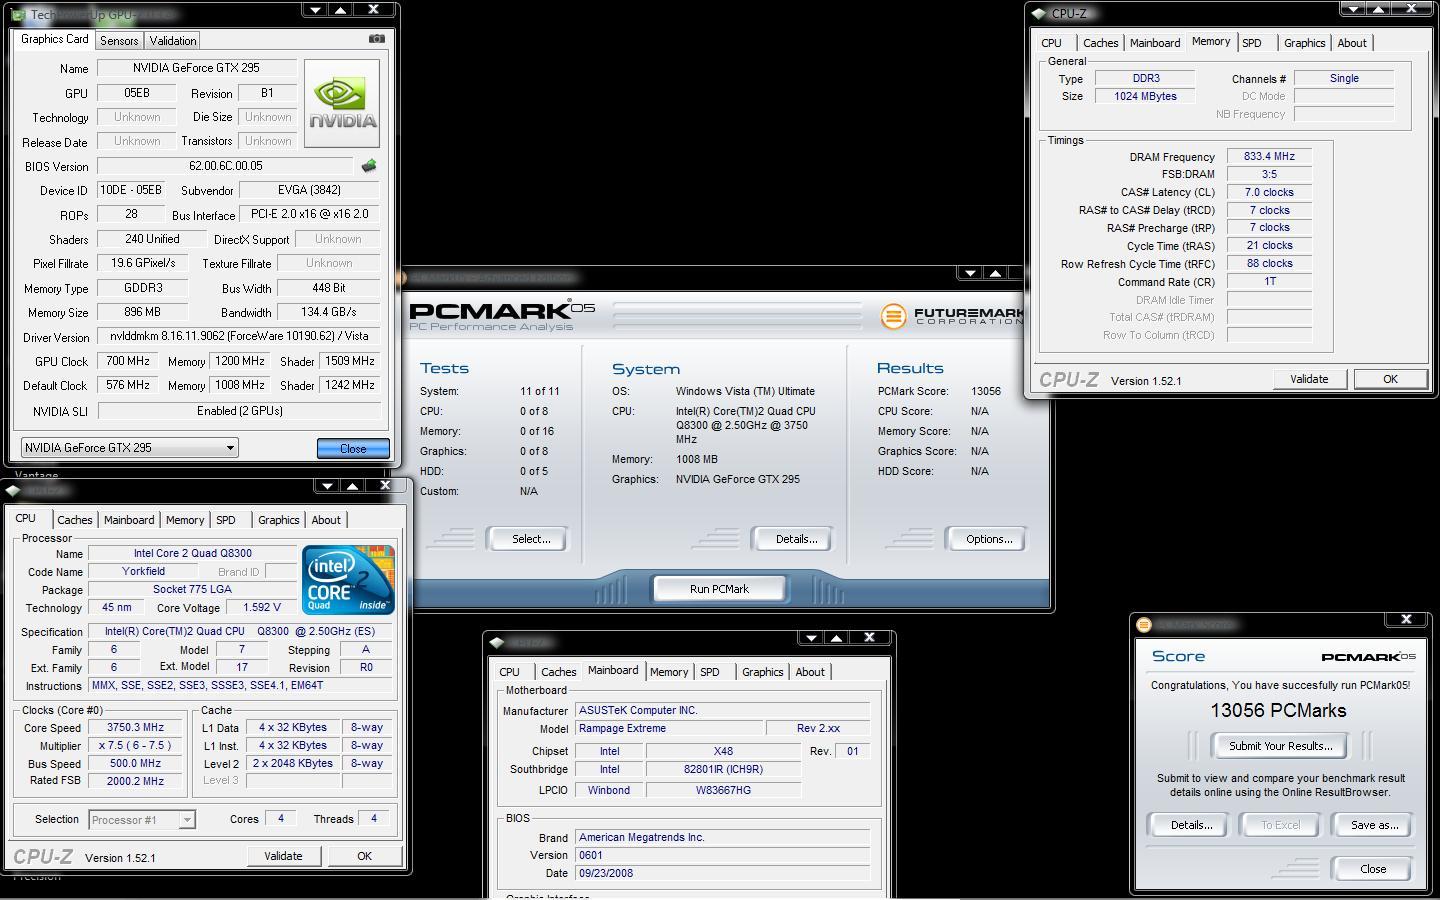Open About tab in CPU-Z mainboard window
The image size is (1440, 900).
click(810, 672)
